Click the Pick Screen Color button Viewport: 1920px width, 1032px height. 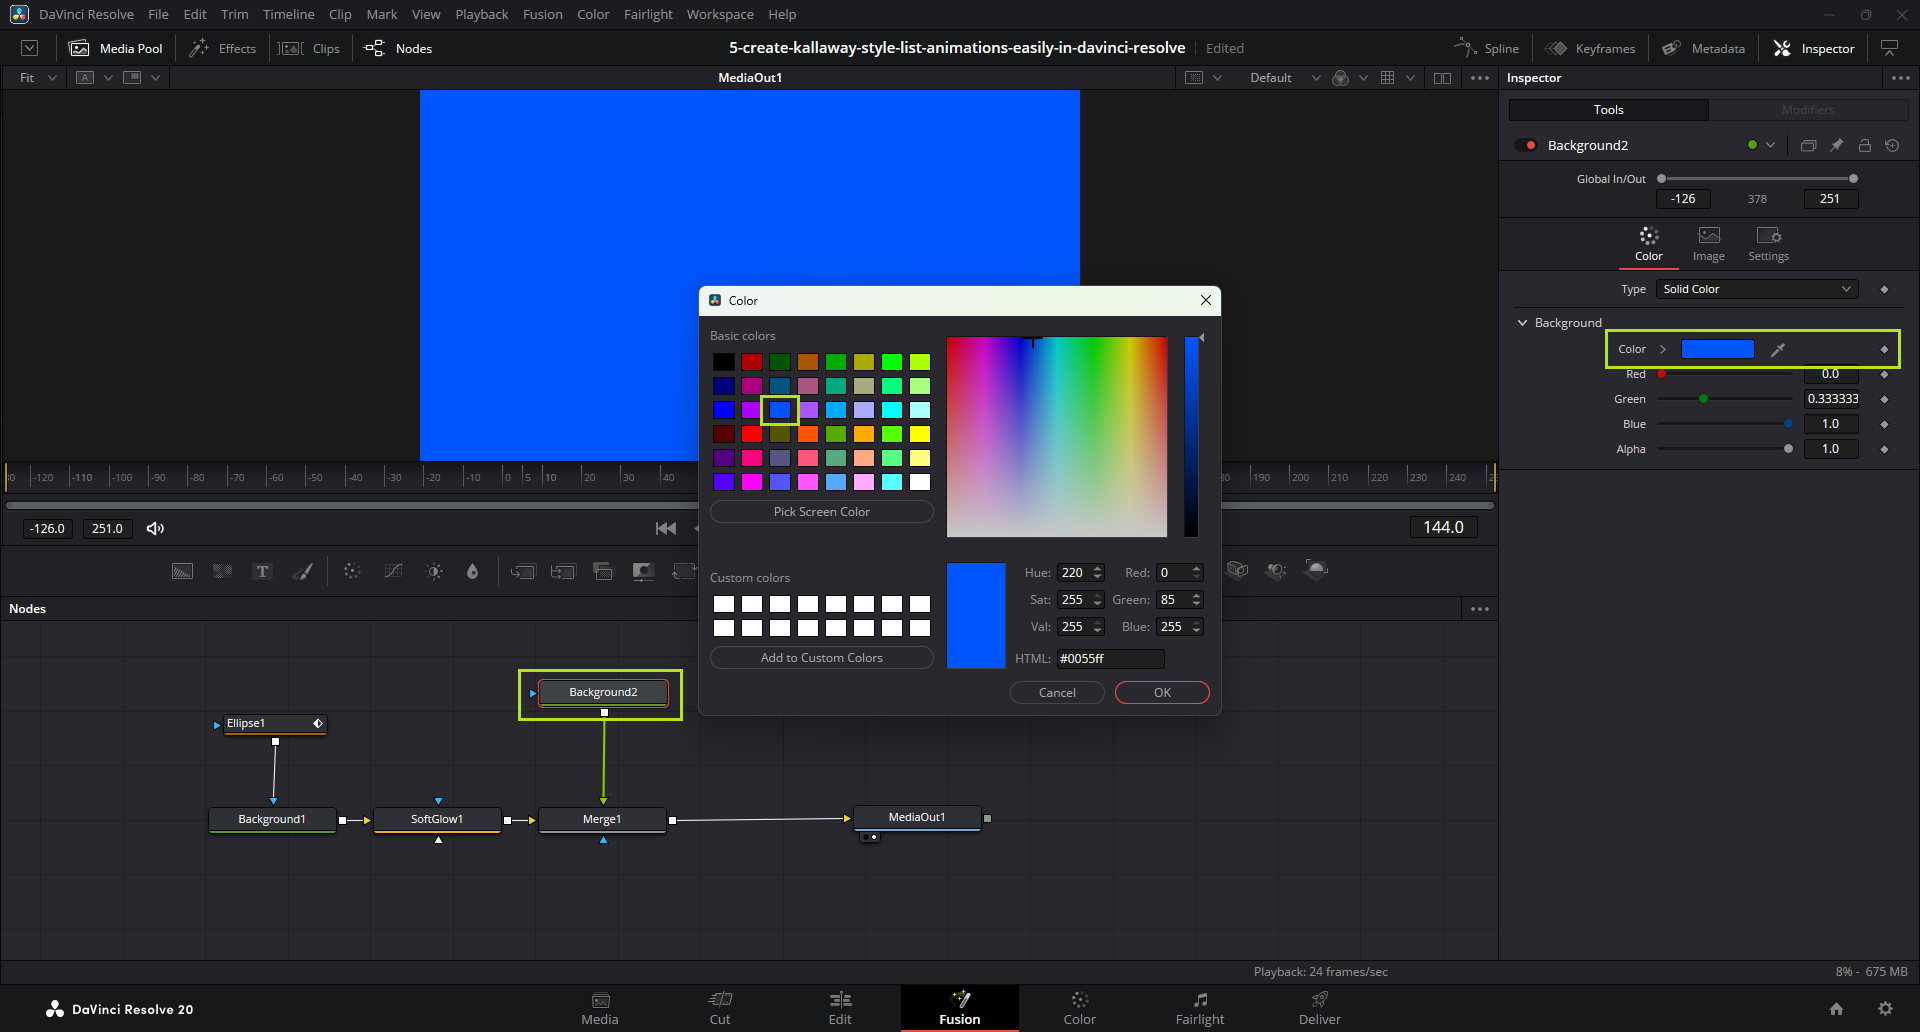pos(821,511)
